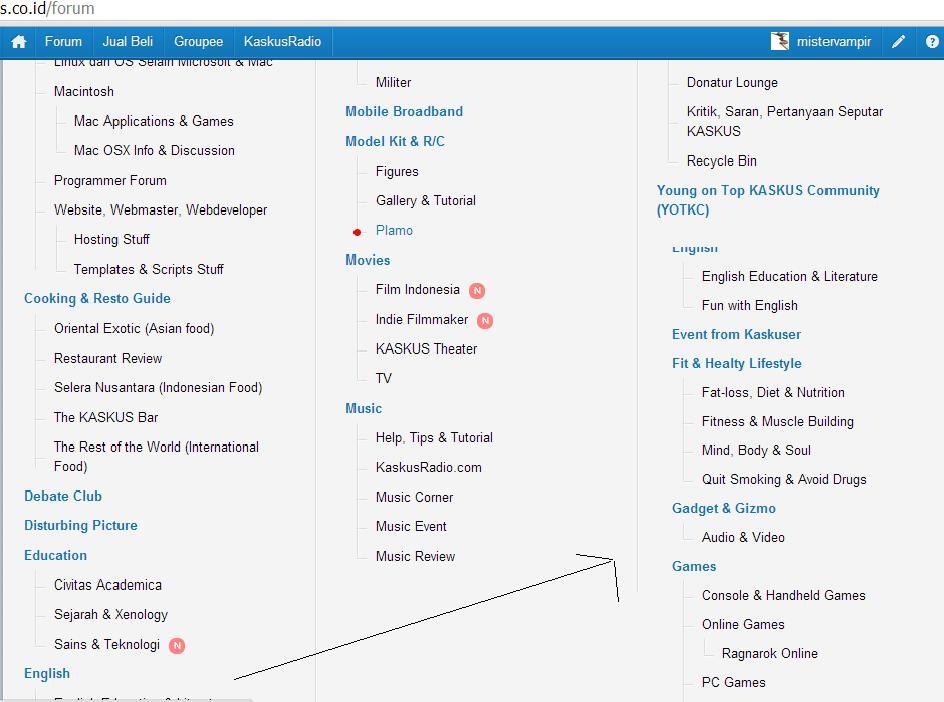Select Music Corner
The width and height of the screenshot is (944, 702).
click(x=414, y=497)
